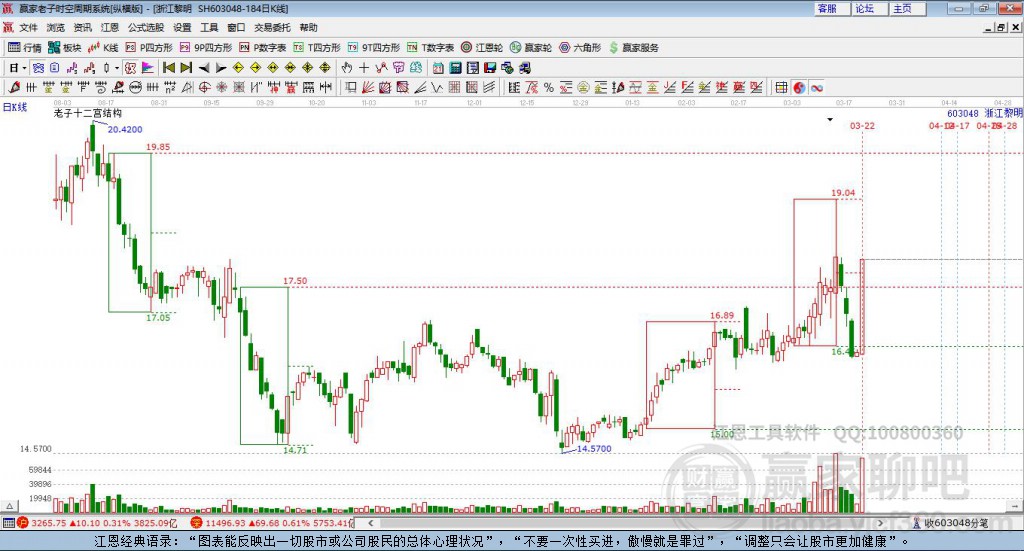Open the chart's small black dropdown triangle
This screenshot has height=551, width=1024.
pos(830,120)
